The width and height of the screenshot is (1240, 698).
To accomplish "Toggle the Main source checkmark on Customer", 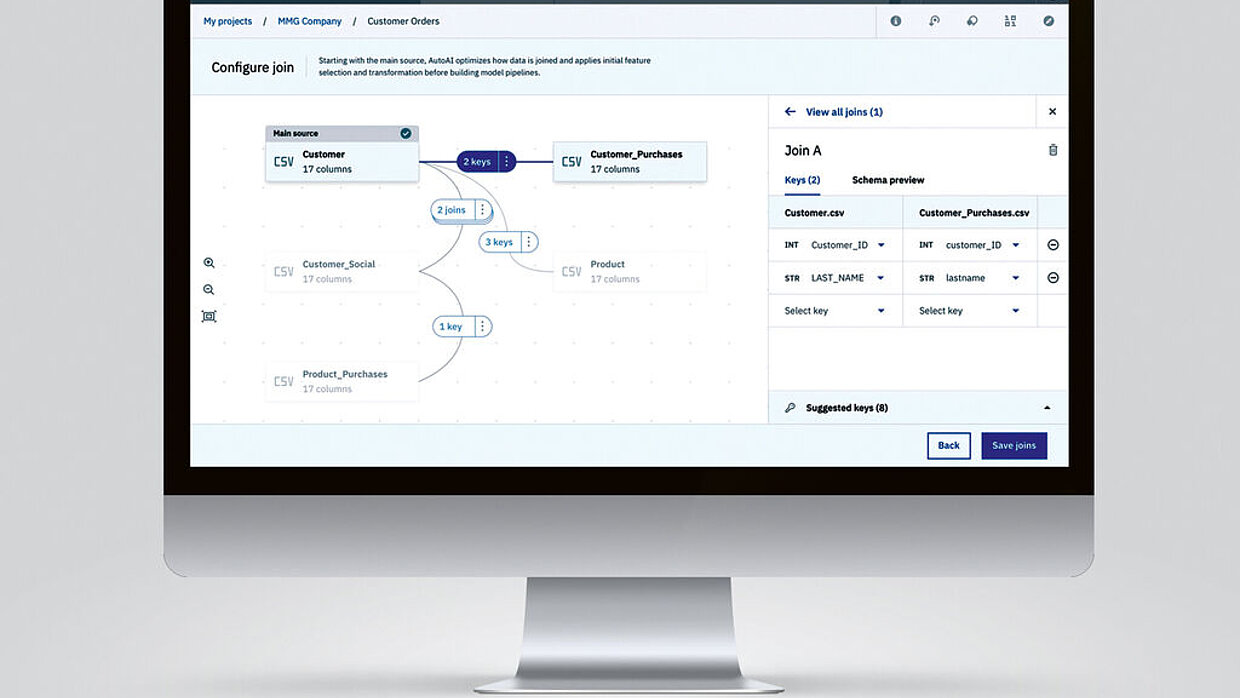I will pos(405,133).
